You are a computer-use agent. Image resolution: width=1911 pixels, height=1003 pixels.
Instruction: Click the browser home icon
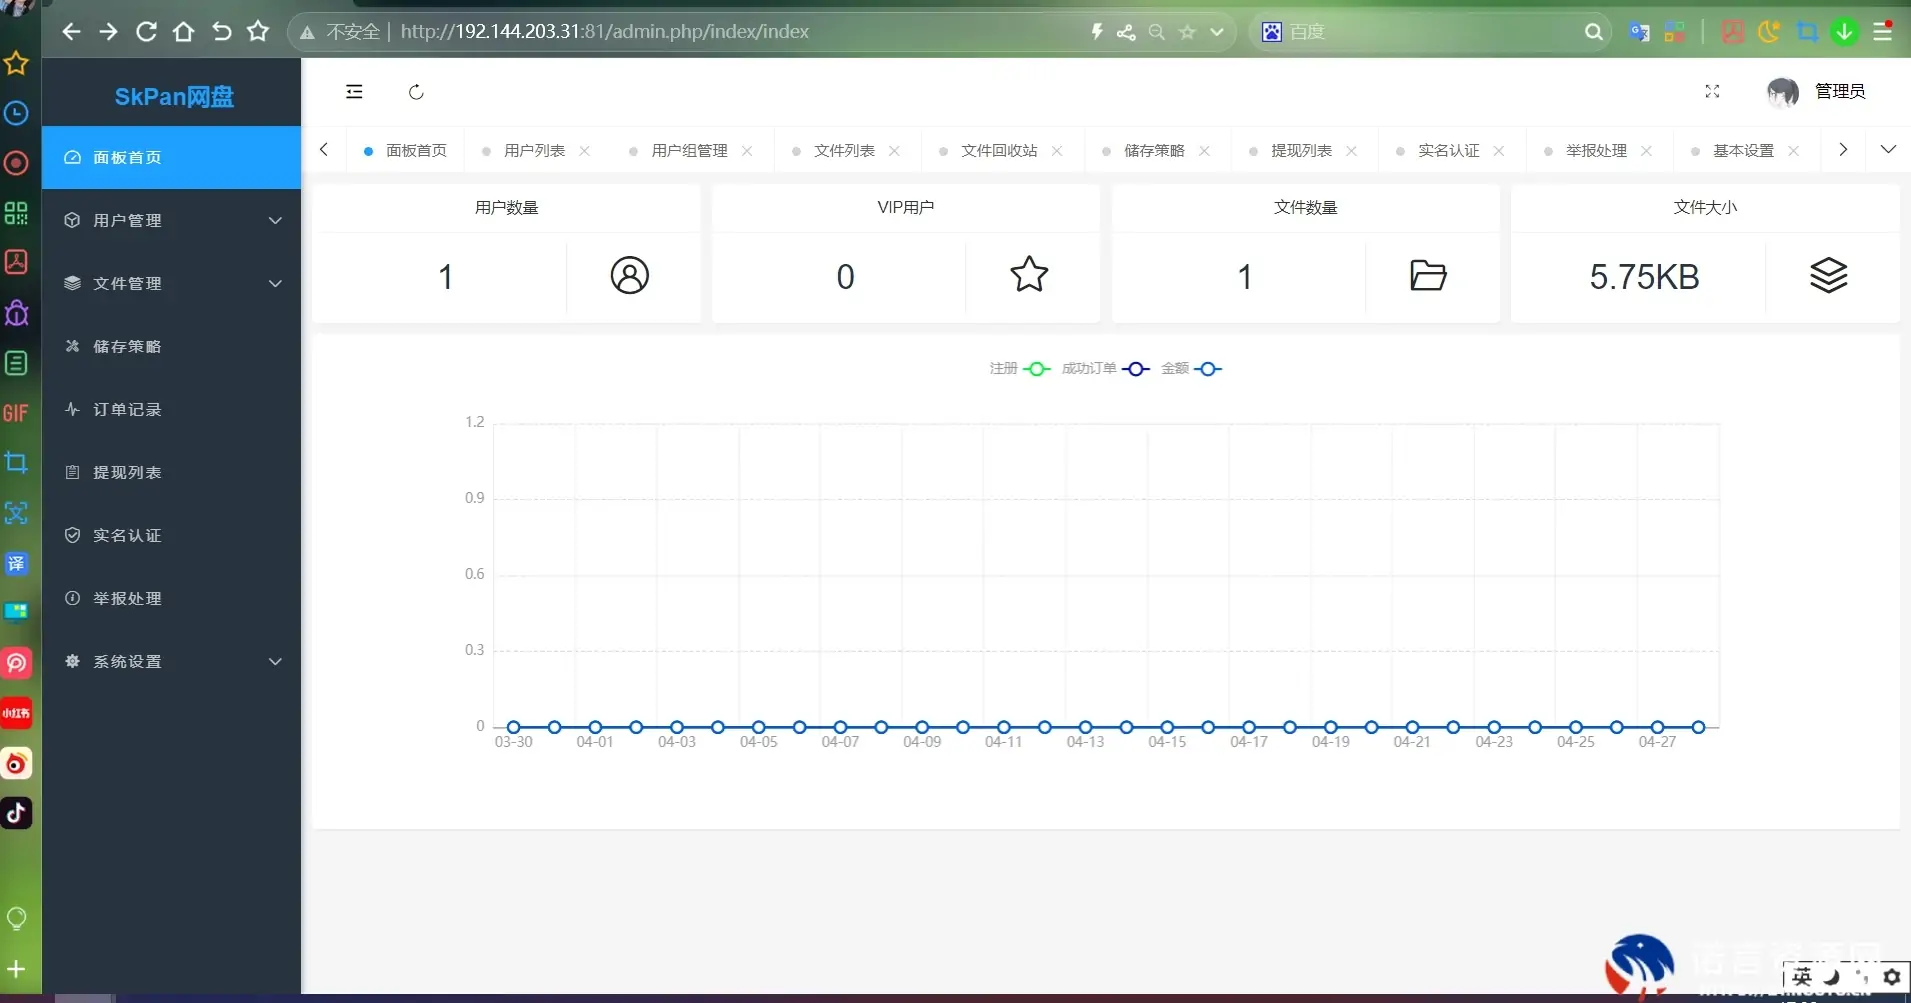click(183, 32)
